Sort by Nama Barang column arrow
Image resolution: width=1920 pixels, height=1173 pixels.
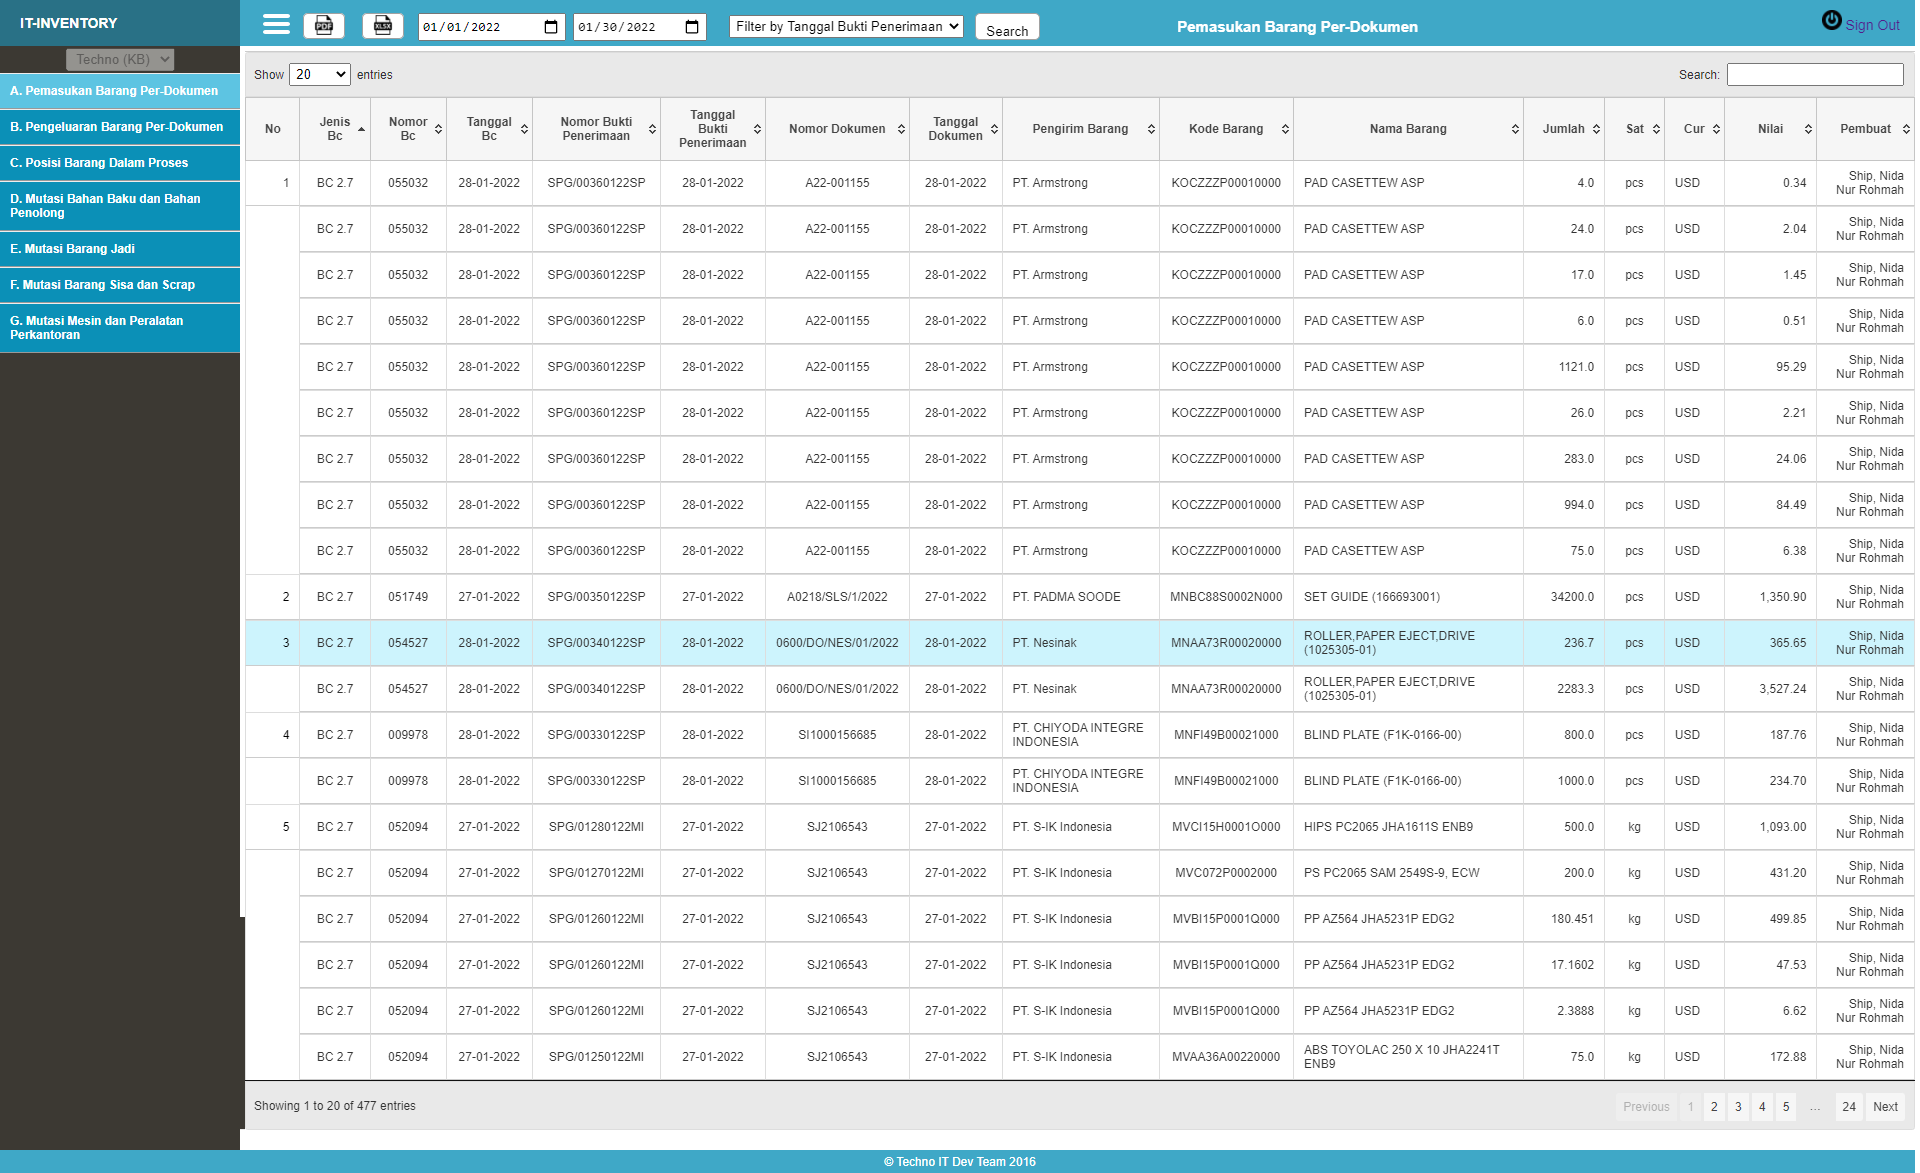1515,129
